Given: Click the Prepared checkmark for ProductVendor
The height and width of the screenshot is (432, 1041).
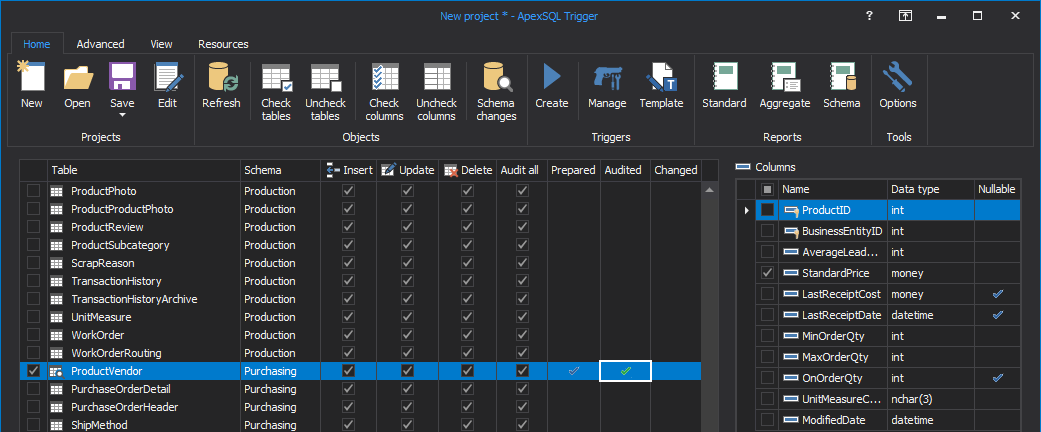Looking at the screenshot, I should coord(574,371).
